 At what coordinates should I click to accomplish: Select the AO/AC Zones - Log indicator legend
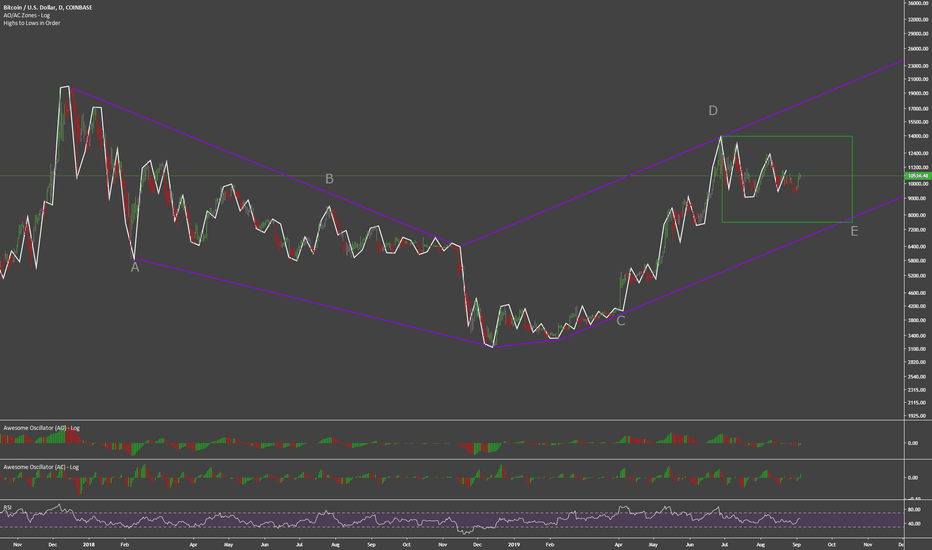click(27, 15)
